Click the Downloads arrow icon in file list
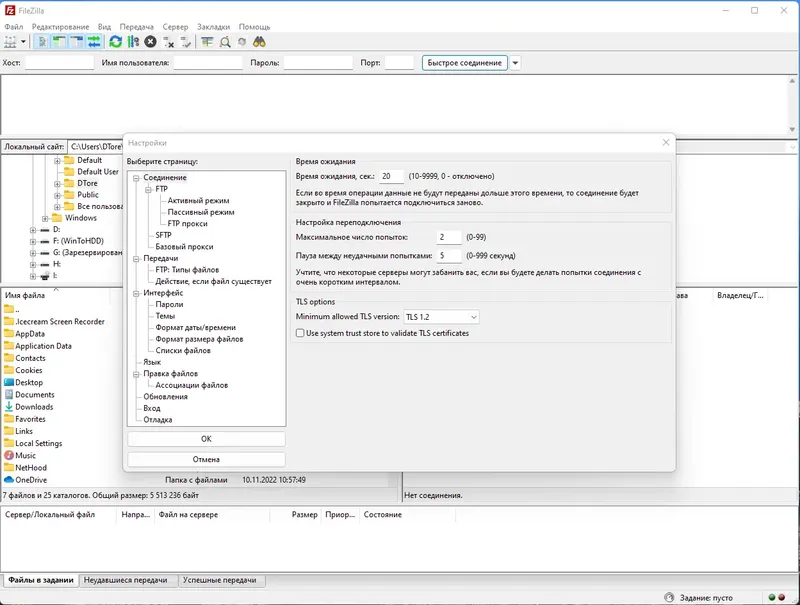The height and width of the screenshot is (605, 800). point(9,407)
